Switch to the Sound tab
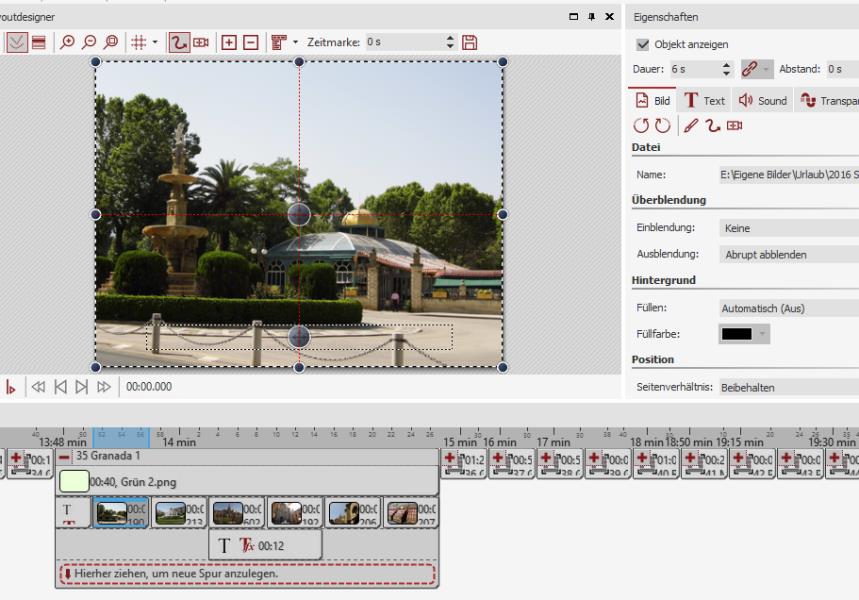The image size is (859, 600). tap(762, 101)
